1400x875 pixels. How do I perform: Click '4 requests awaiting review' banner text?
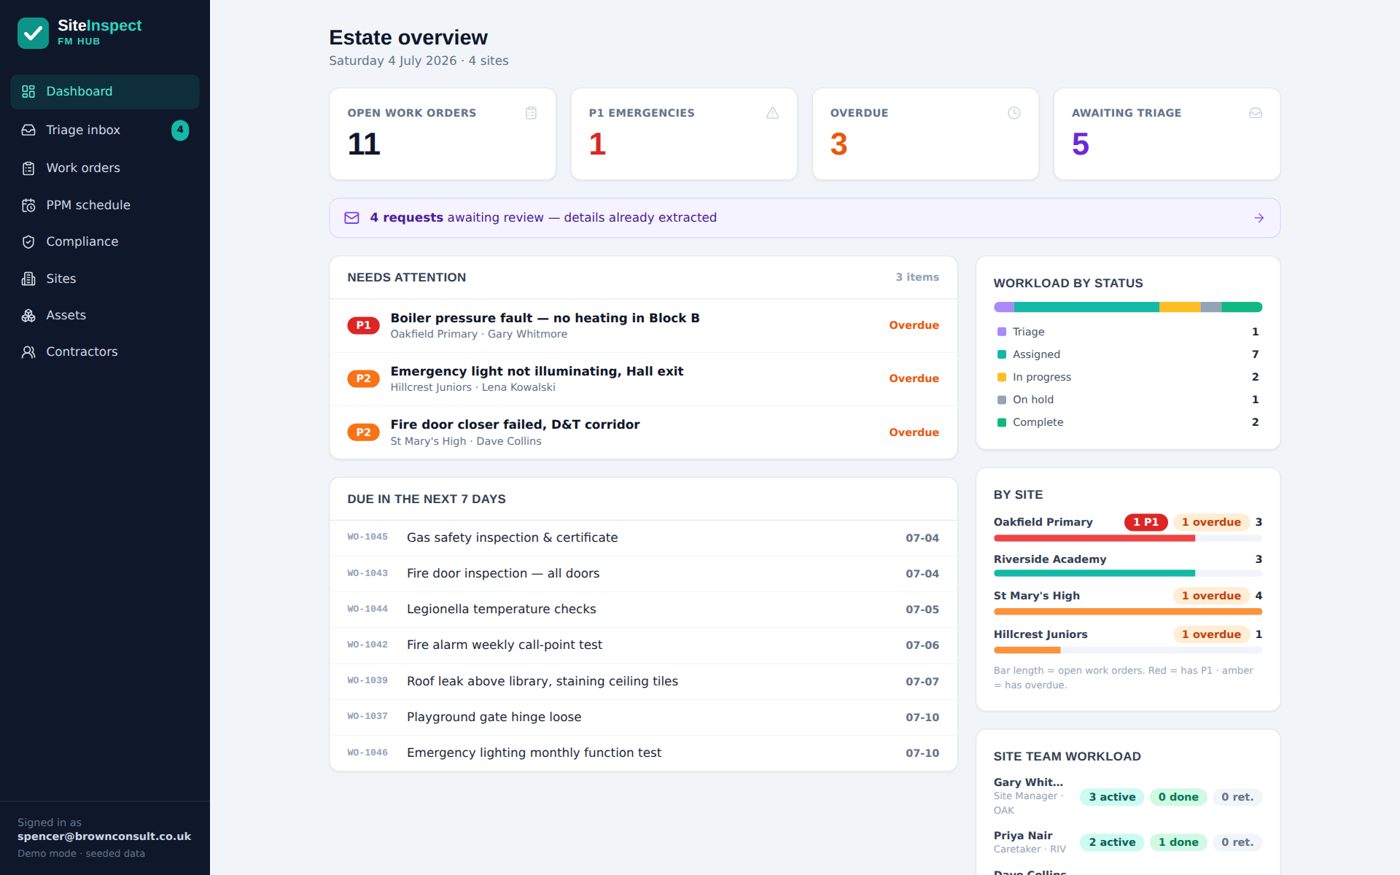(x=543, y=218)
